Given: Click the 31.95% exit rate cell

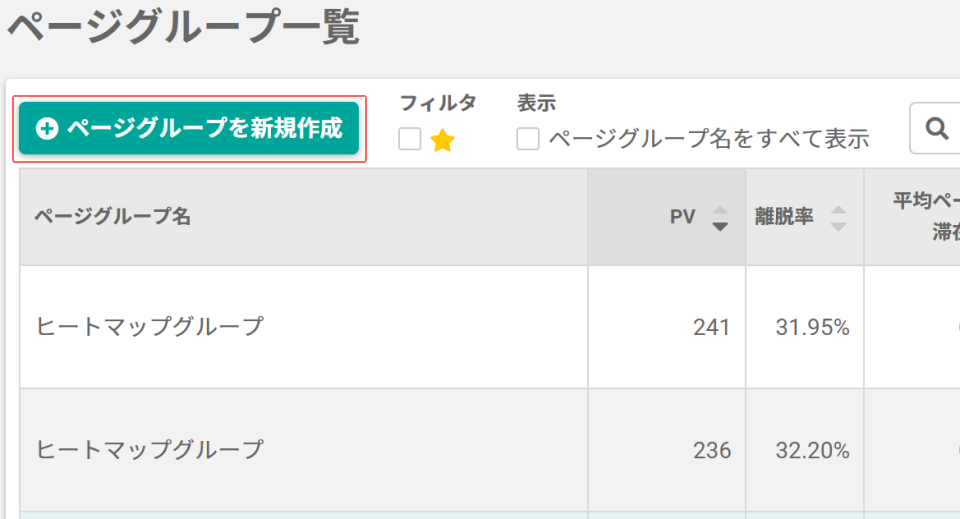Looking at the screenshot, I should pos(812,327).
